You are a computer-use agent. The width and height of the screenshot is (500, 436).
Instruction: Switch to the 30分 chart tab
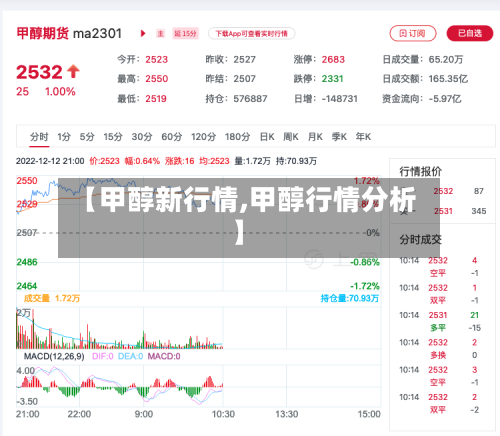(142, 137)
